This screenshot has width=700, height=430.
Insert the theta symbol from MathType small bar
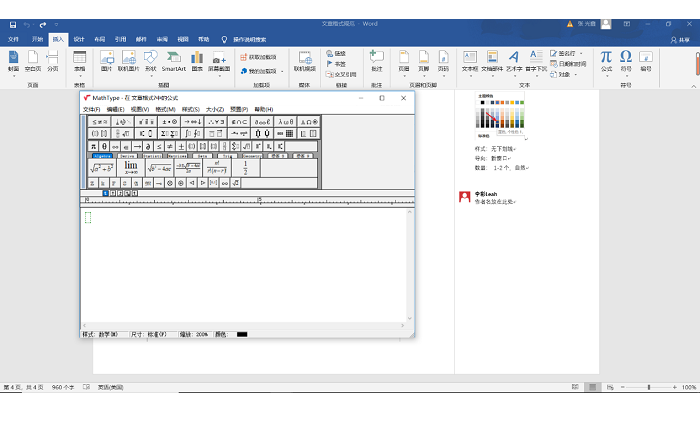point(104,146)
